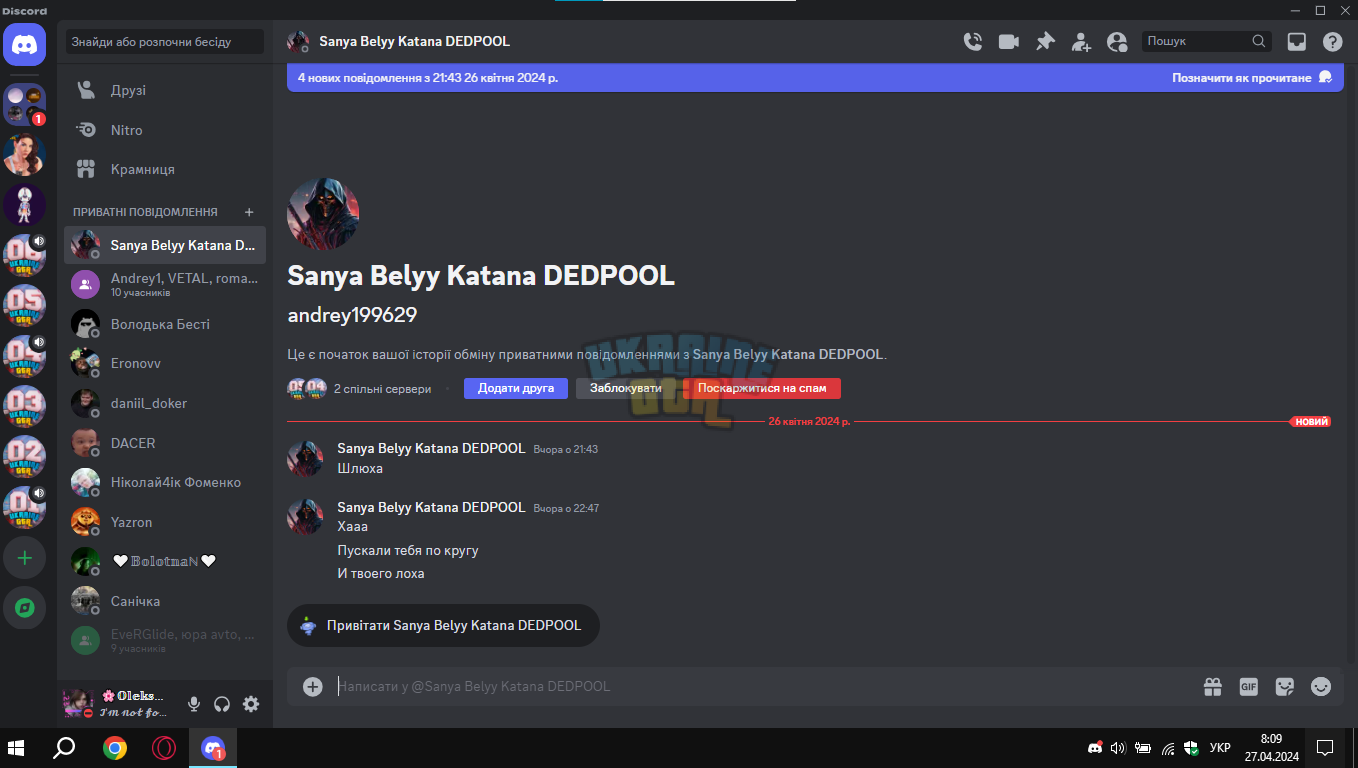1358x768 pixels.
Task: Open the Sanya Belyy Katana DM in sidebar
Action: (165, 245)
